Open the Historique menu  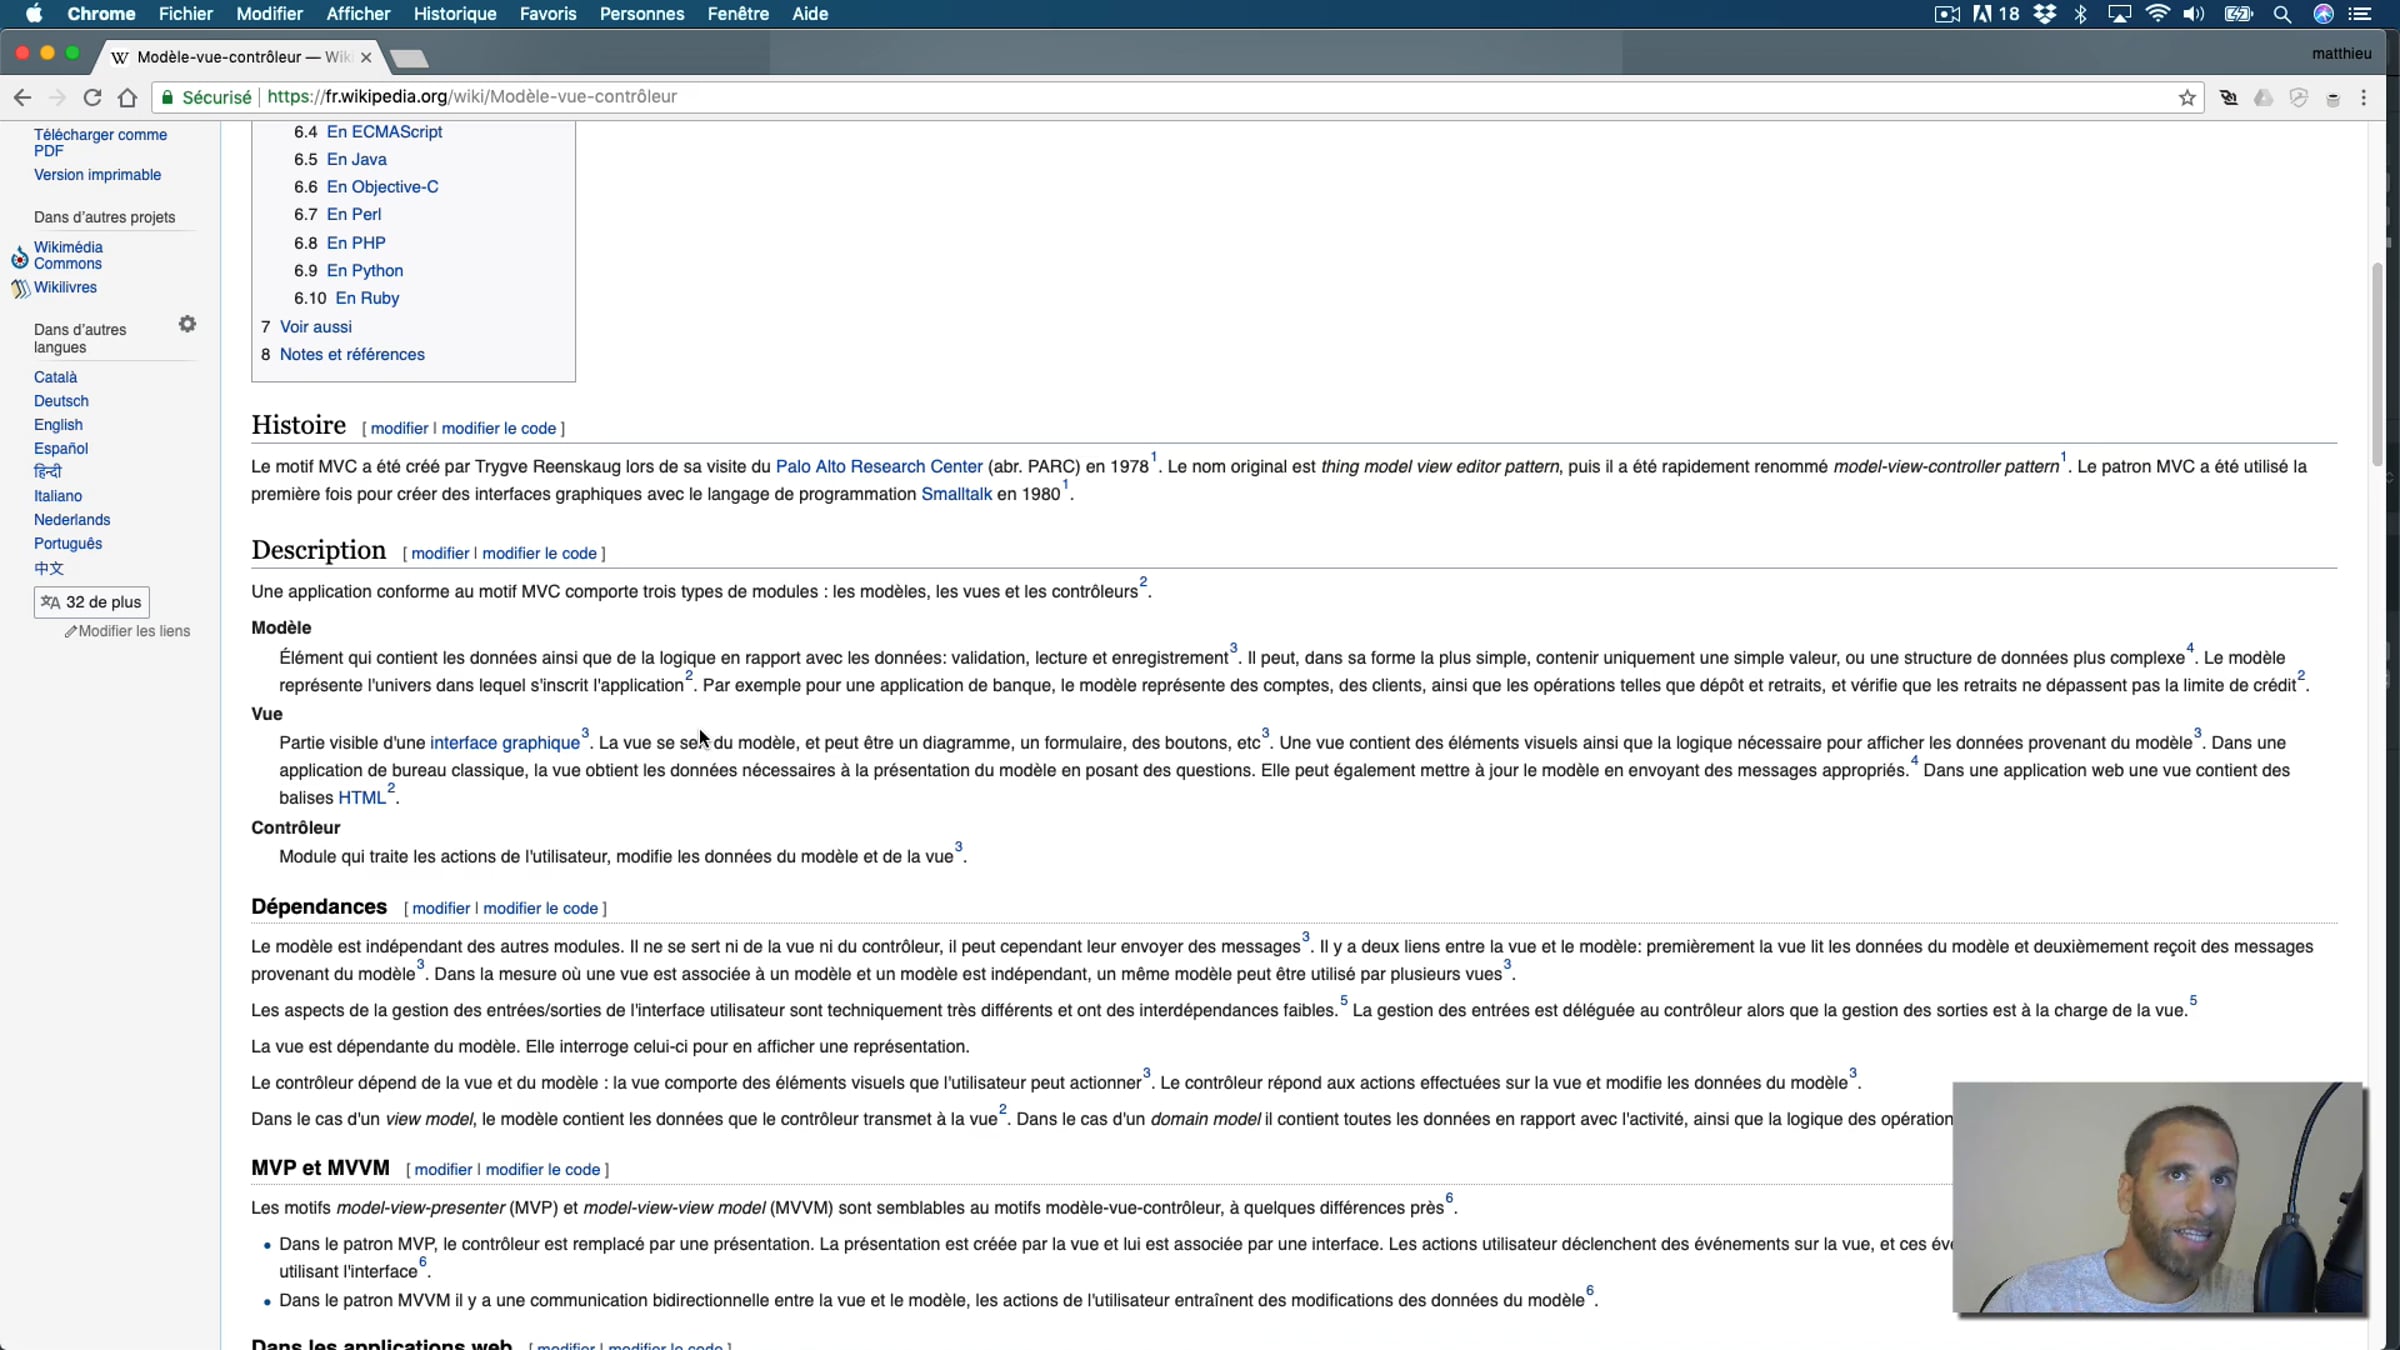pos(455,14)
